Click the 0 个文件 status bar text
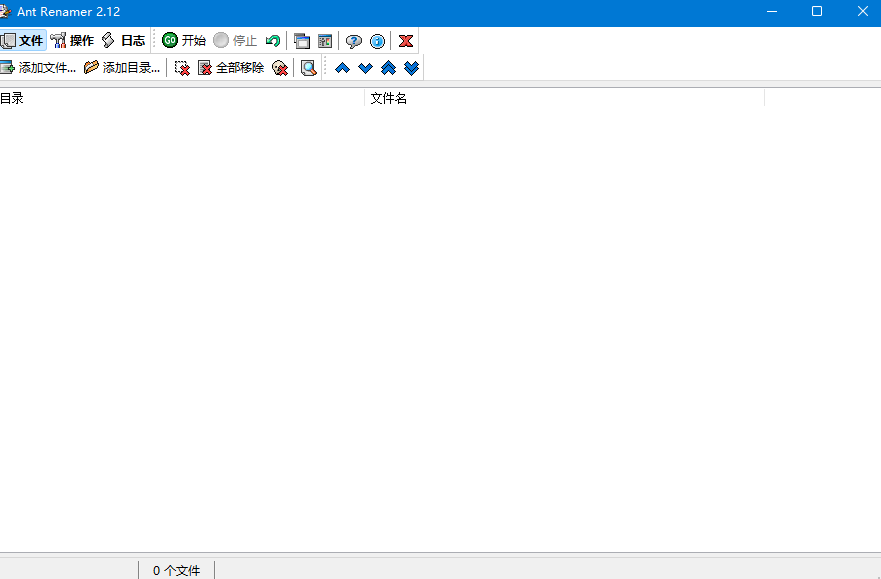881x579 pixels. (176, 571)
